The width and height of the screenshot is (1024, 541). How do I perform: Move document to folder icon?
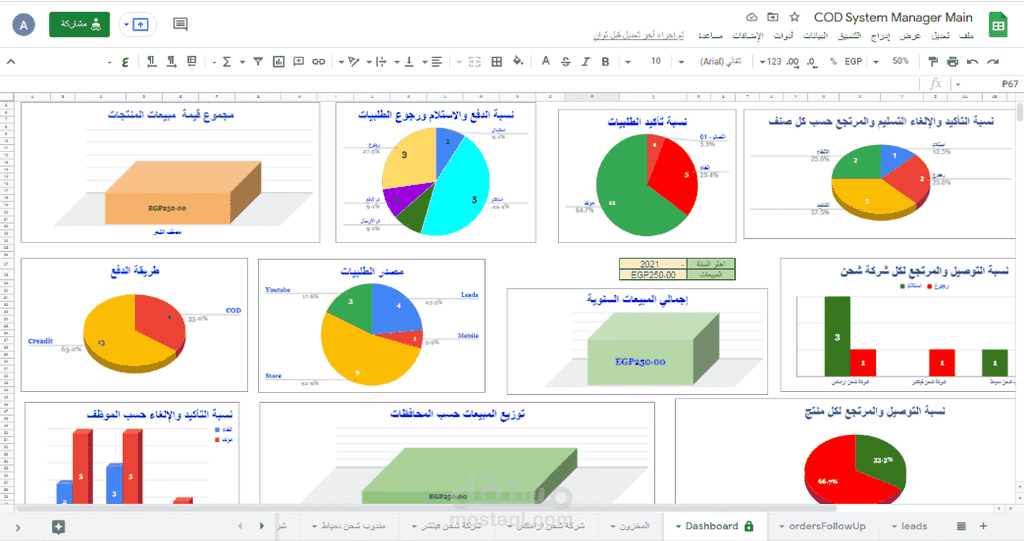point(773,17)
